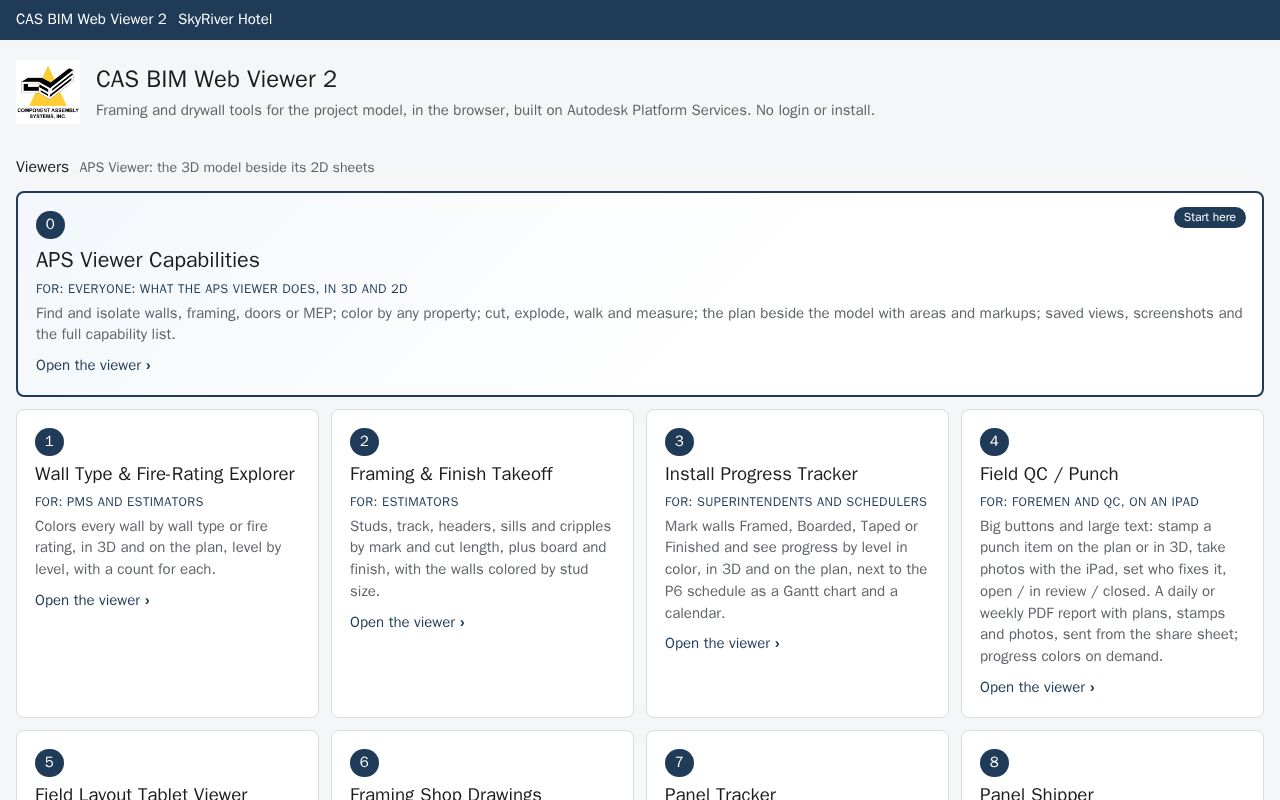Click the Start here badge
Image resolution: width=1280 pixels, height=800 pixels.
[1209, 217]
